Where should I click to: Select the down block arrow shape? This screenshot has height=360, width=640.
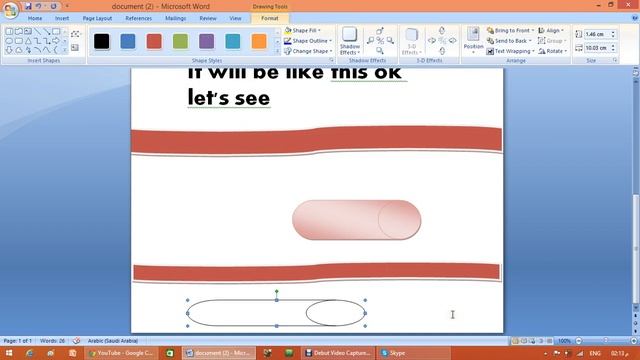pyautogui.click(x=9, y=50)
